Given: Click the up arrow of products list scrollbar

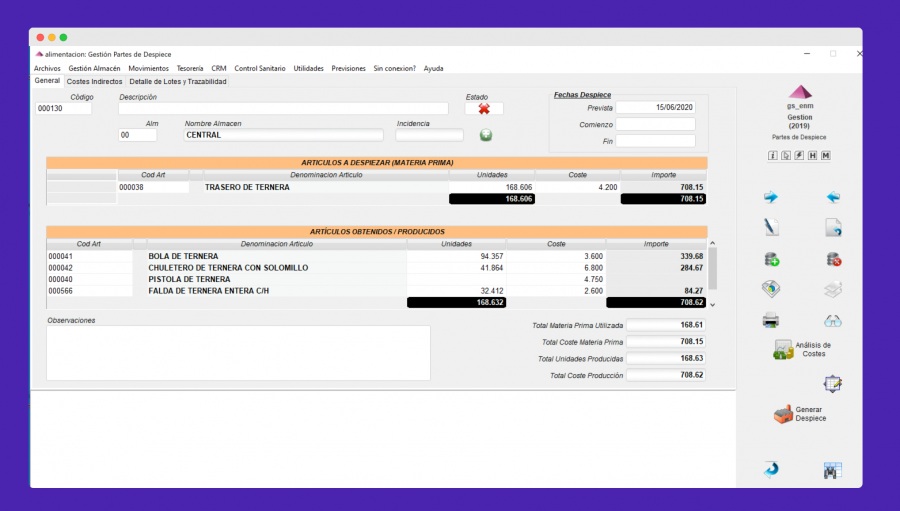Looking at the screenshot, I should (x=712, y=243).
